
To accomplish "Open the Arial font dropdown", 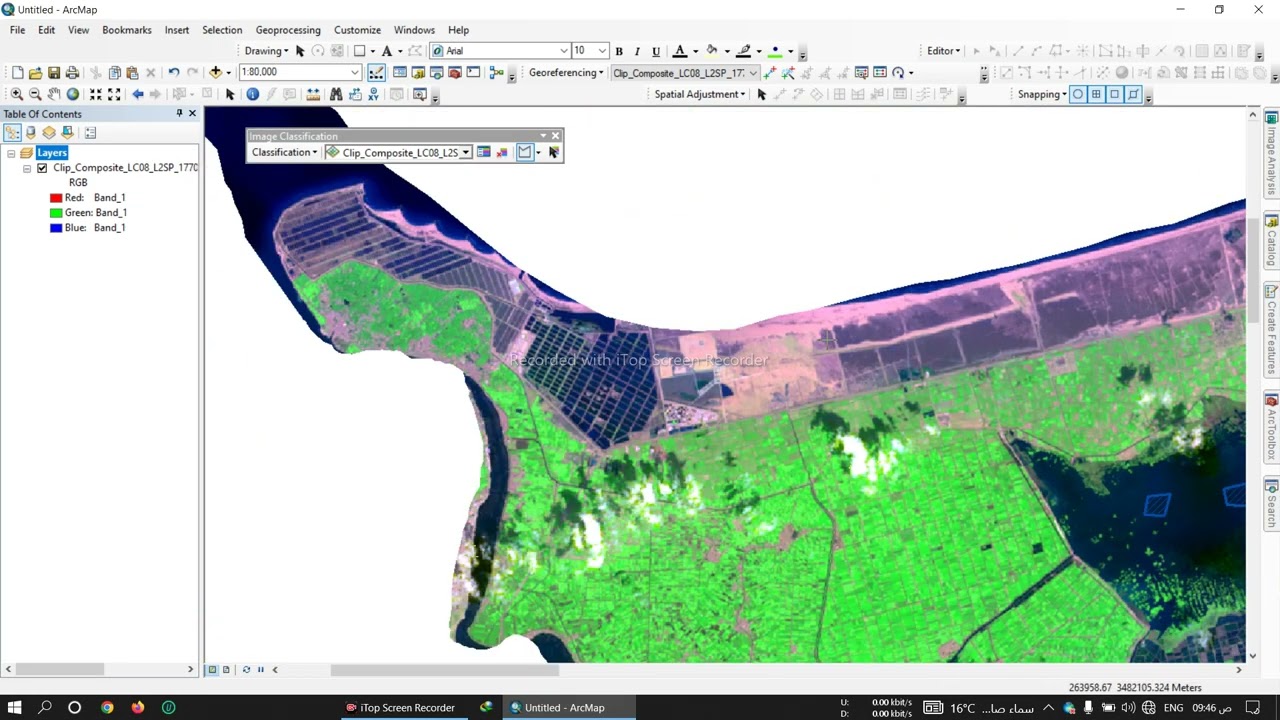I will pyautogui.click(x=563, y=51).
